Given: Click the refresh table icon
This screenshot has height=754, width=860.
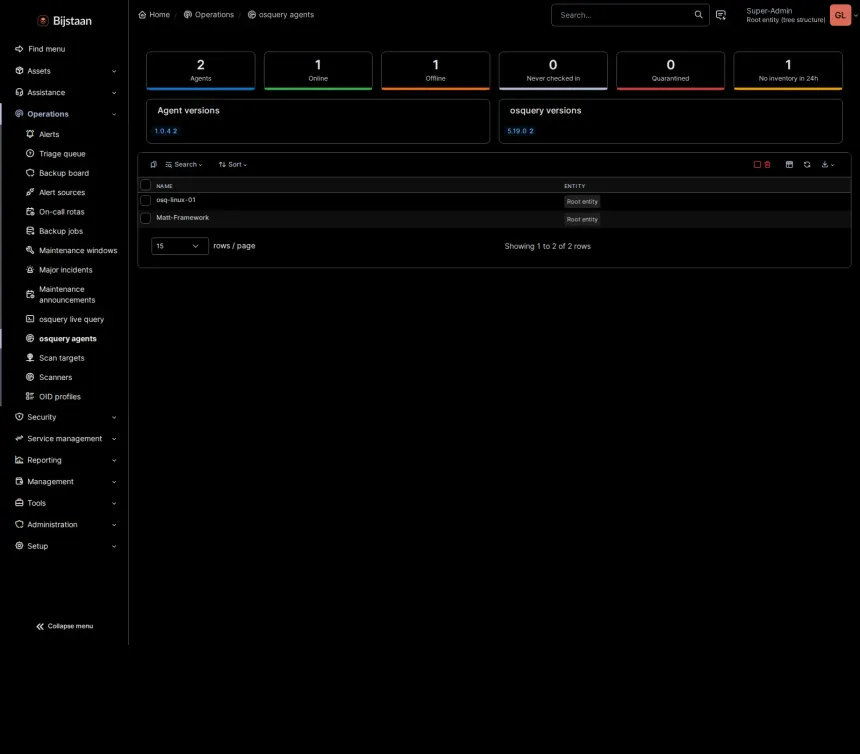Looking at the screenshot, I should tap(807, 165).
